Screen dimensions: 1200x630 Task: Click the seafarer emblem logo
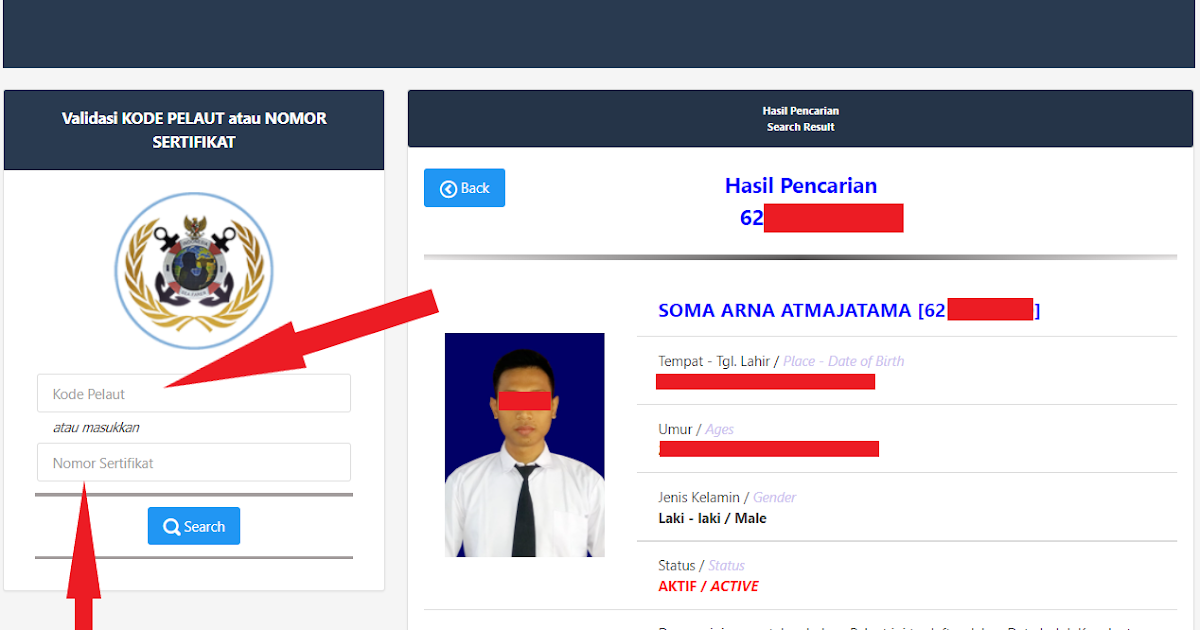[x=194, y=270]
